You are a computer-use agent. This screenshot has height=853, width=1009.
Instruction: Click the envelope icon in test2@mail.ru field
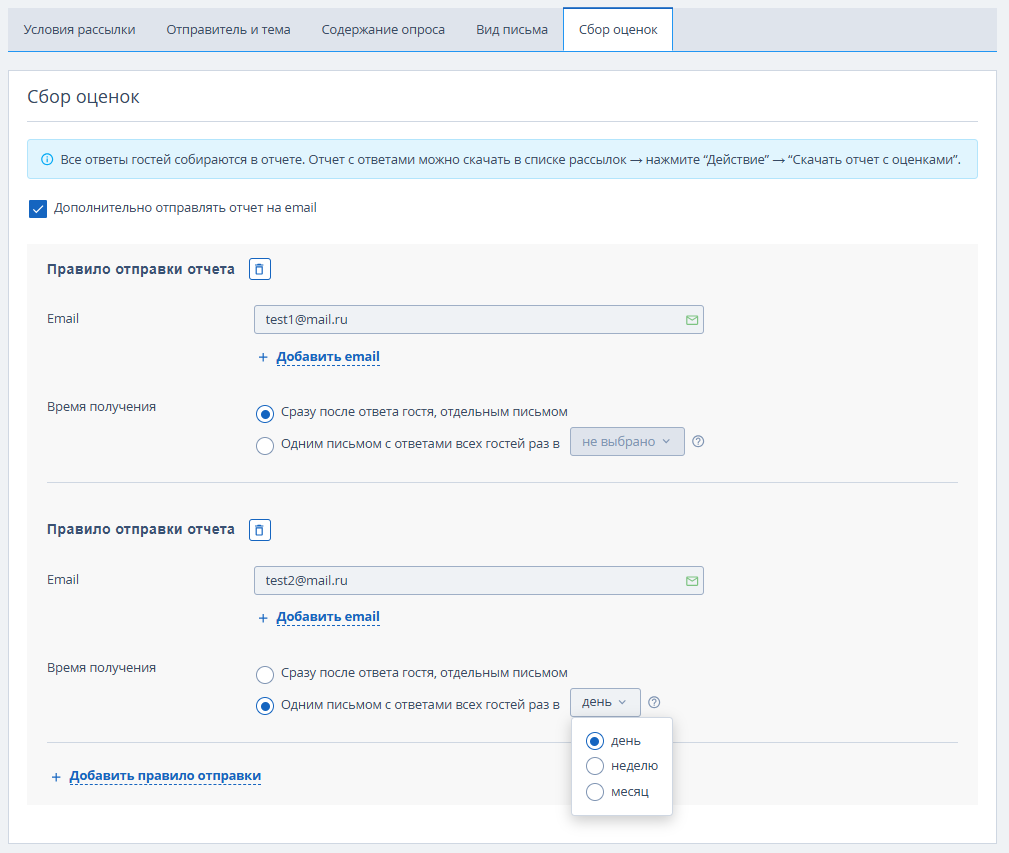click(x=692, y=581)
